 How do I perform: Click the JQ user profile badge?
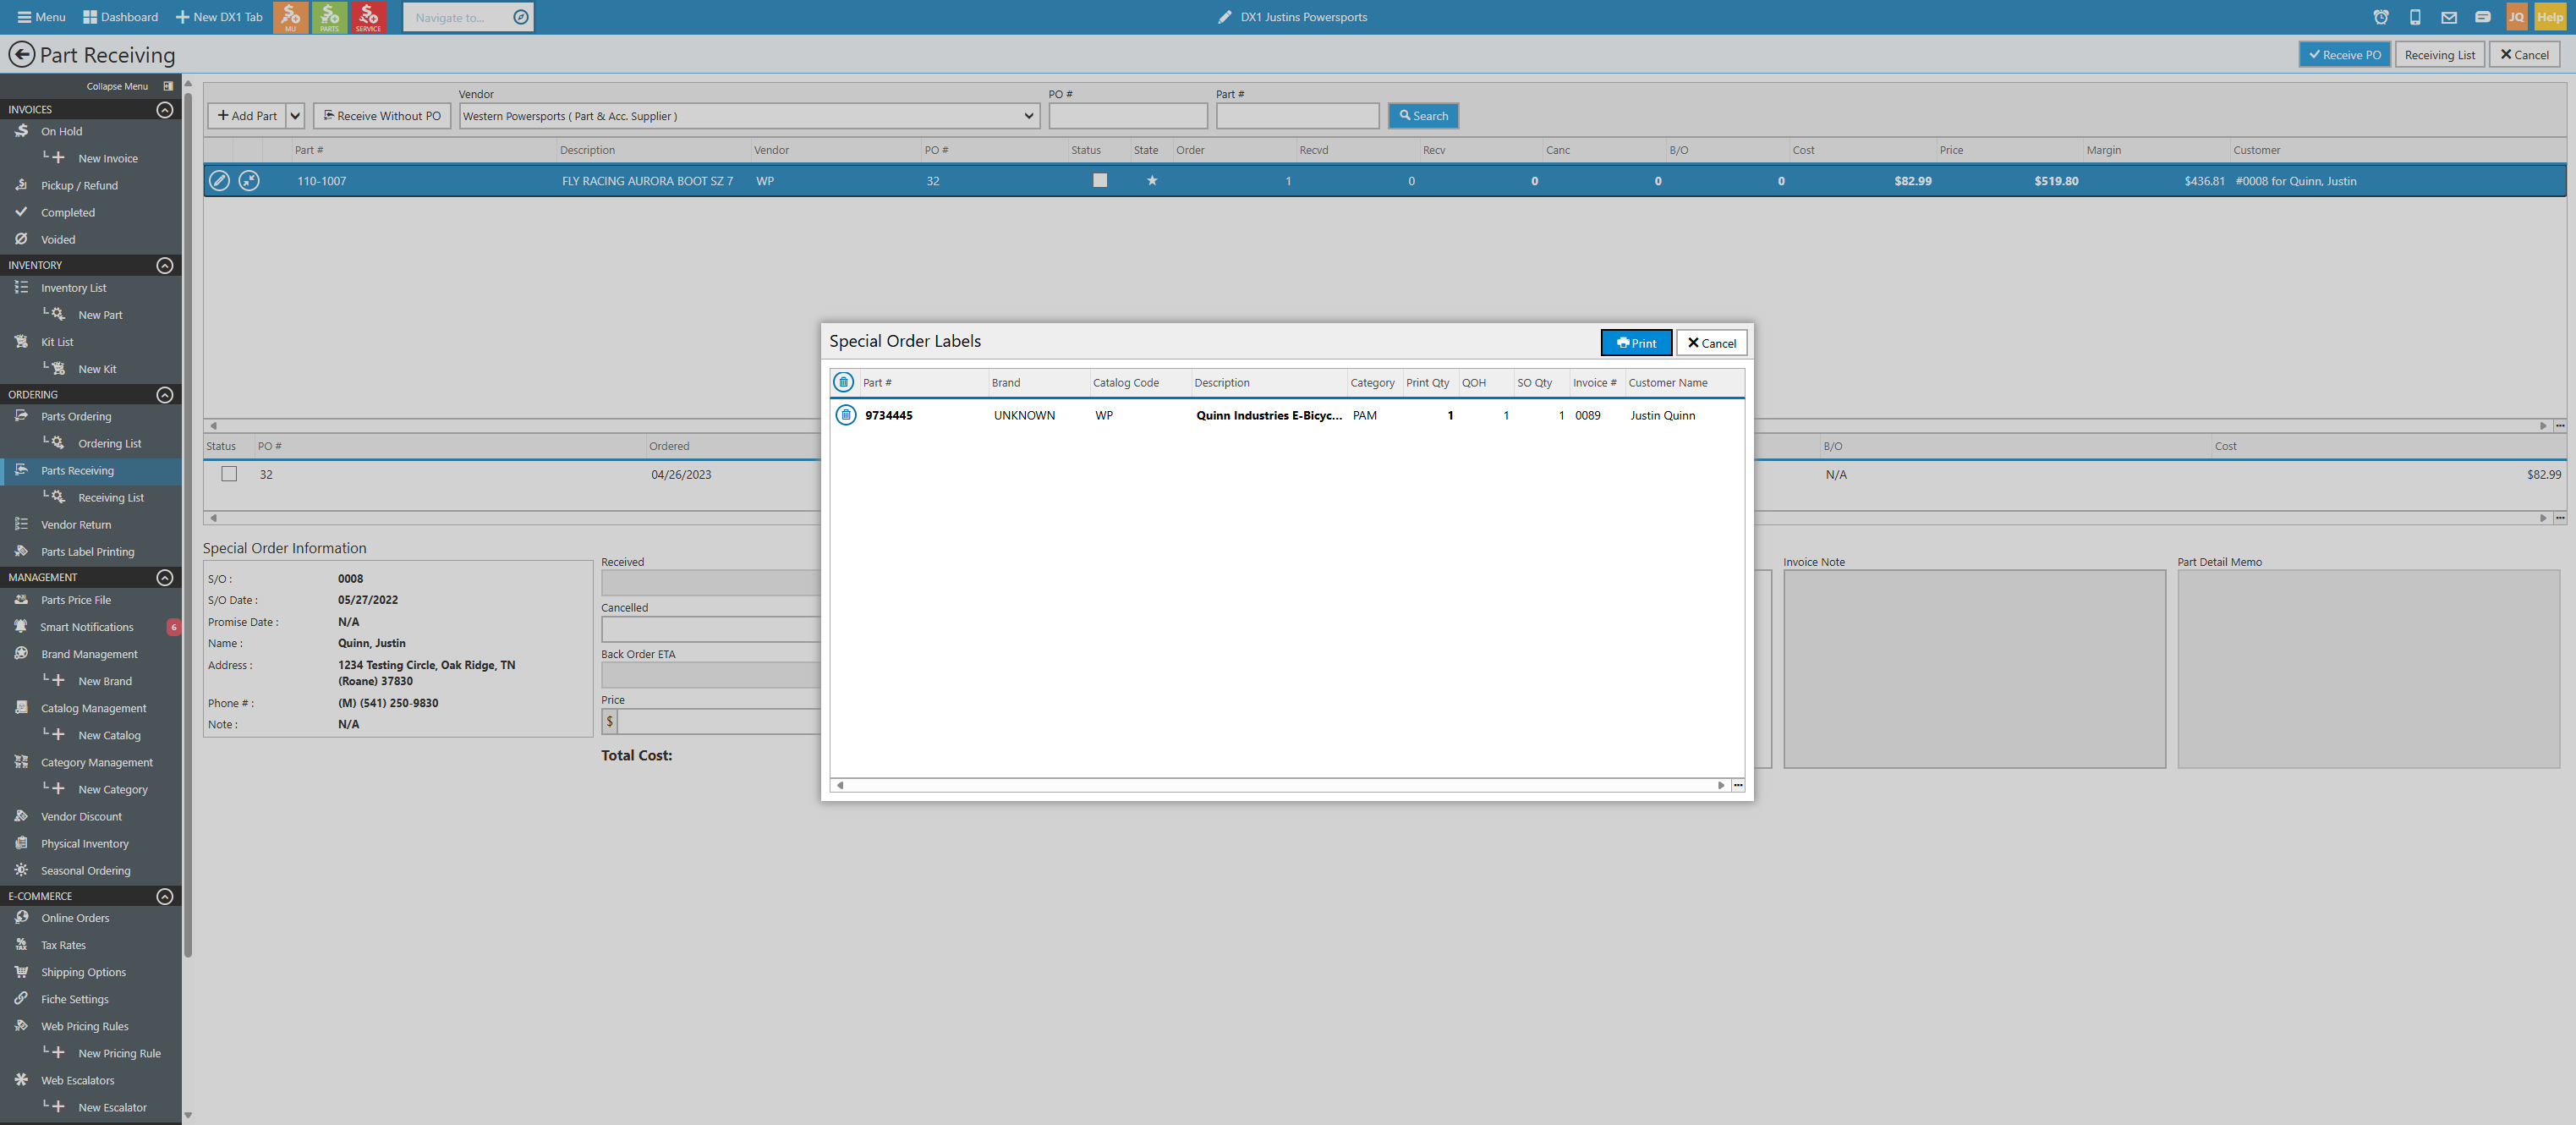(2517, 17)
